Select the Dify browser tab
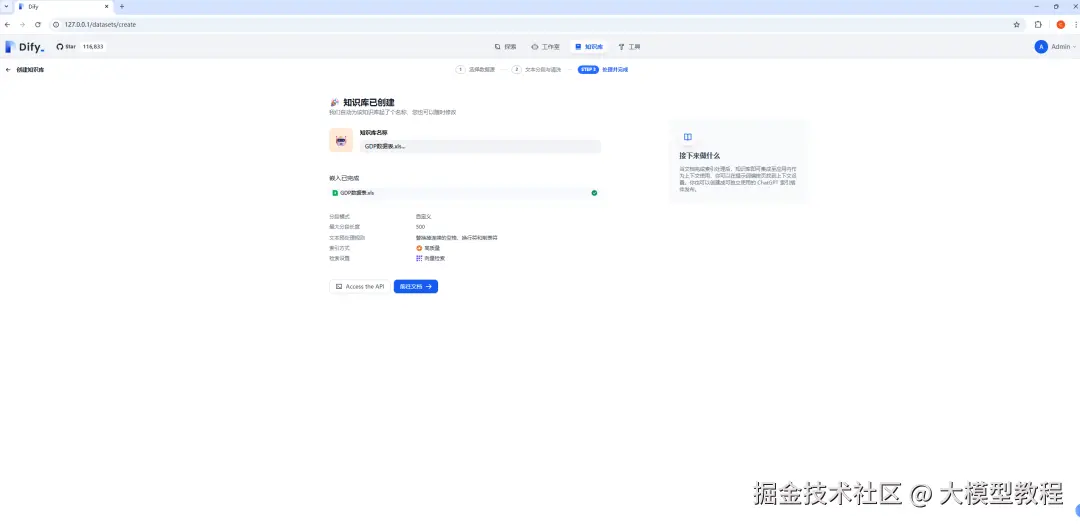Screen dimensions: 1080x524 [x=63, y=6]
